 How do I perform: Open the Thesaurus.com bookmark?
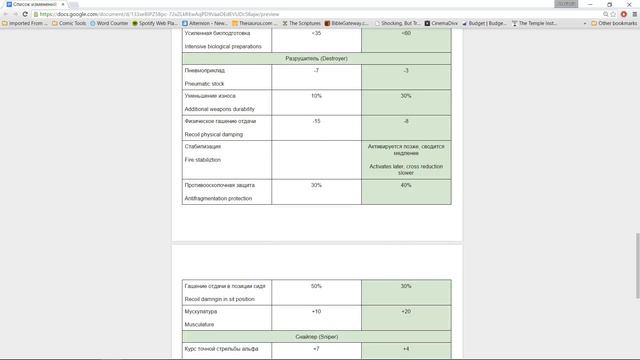[x=255, y=23]
